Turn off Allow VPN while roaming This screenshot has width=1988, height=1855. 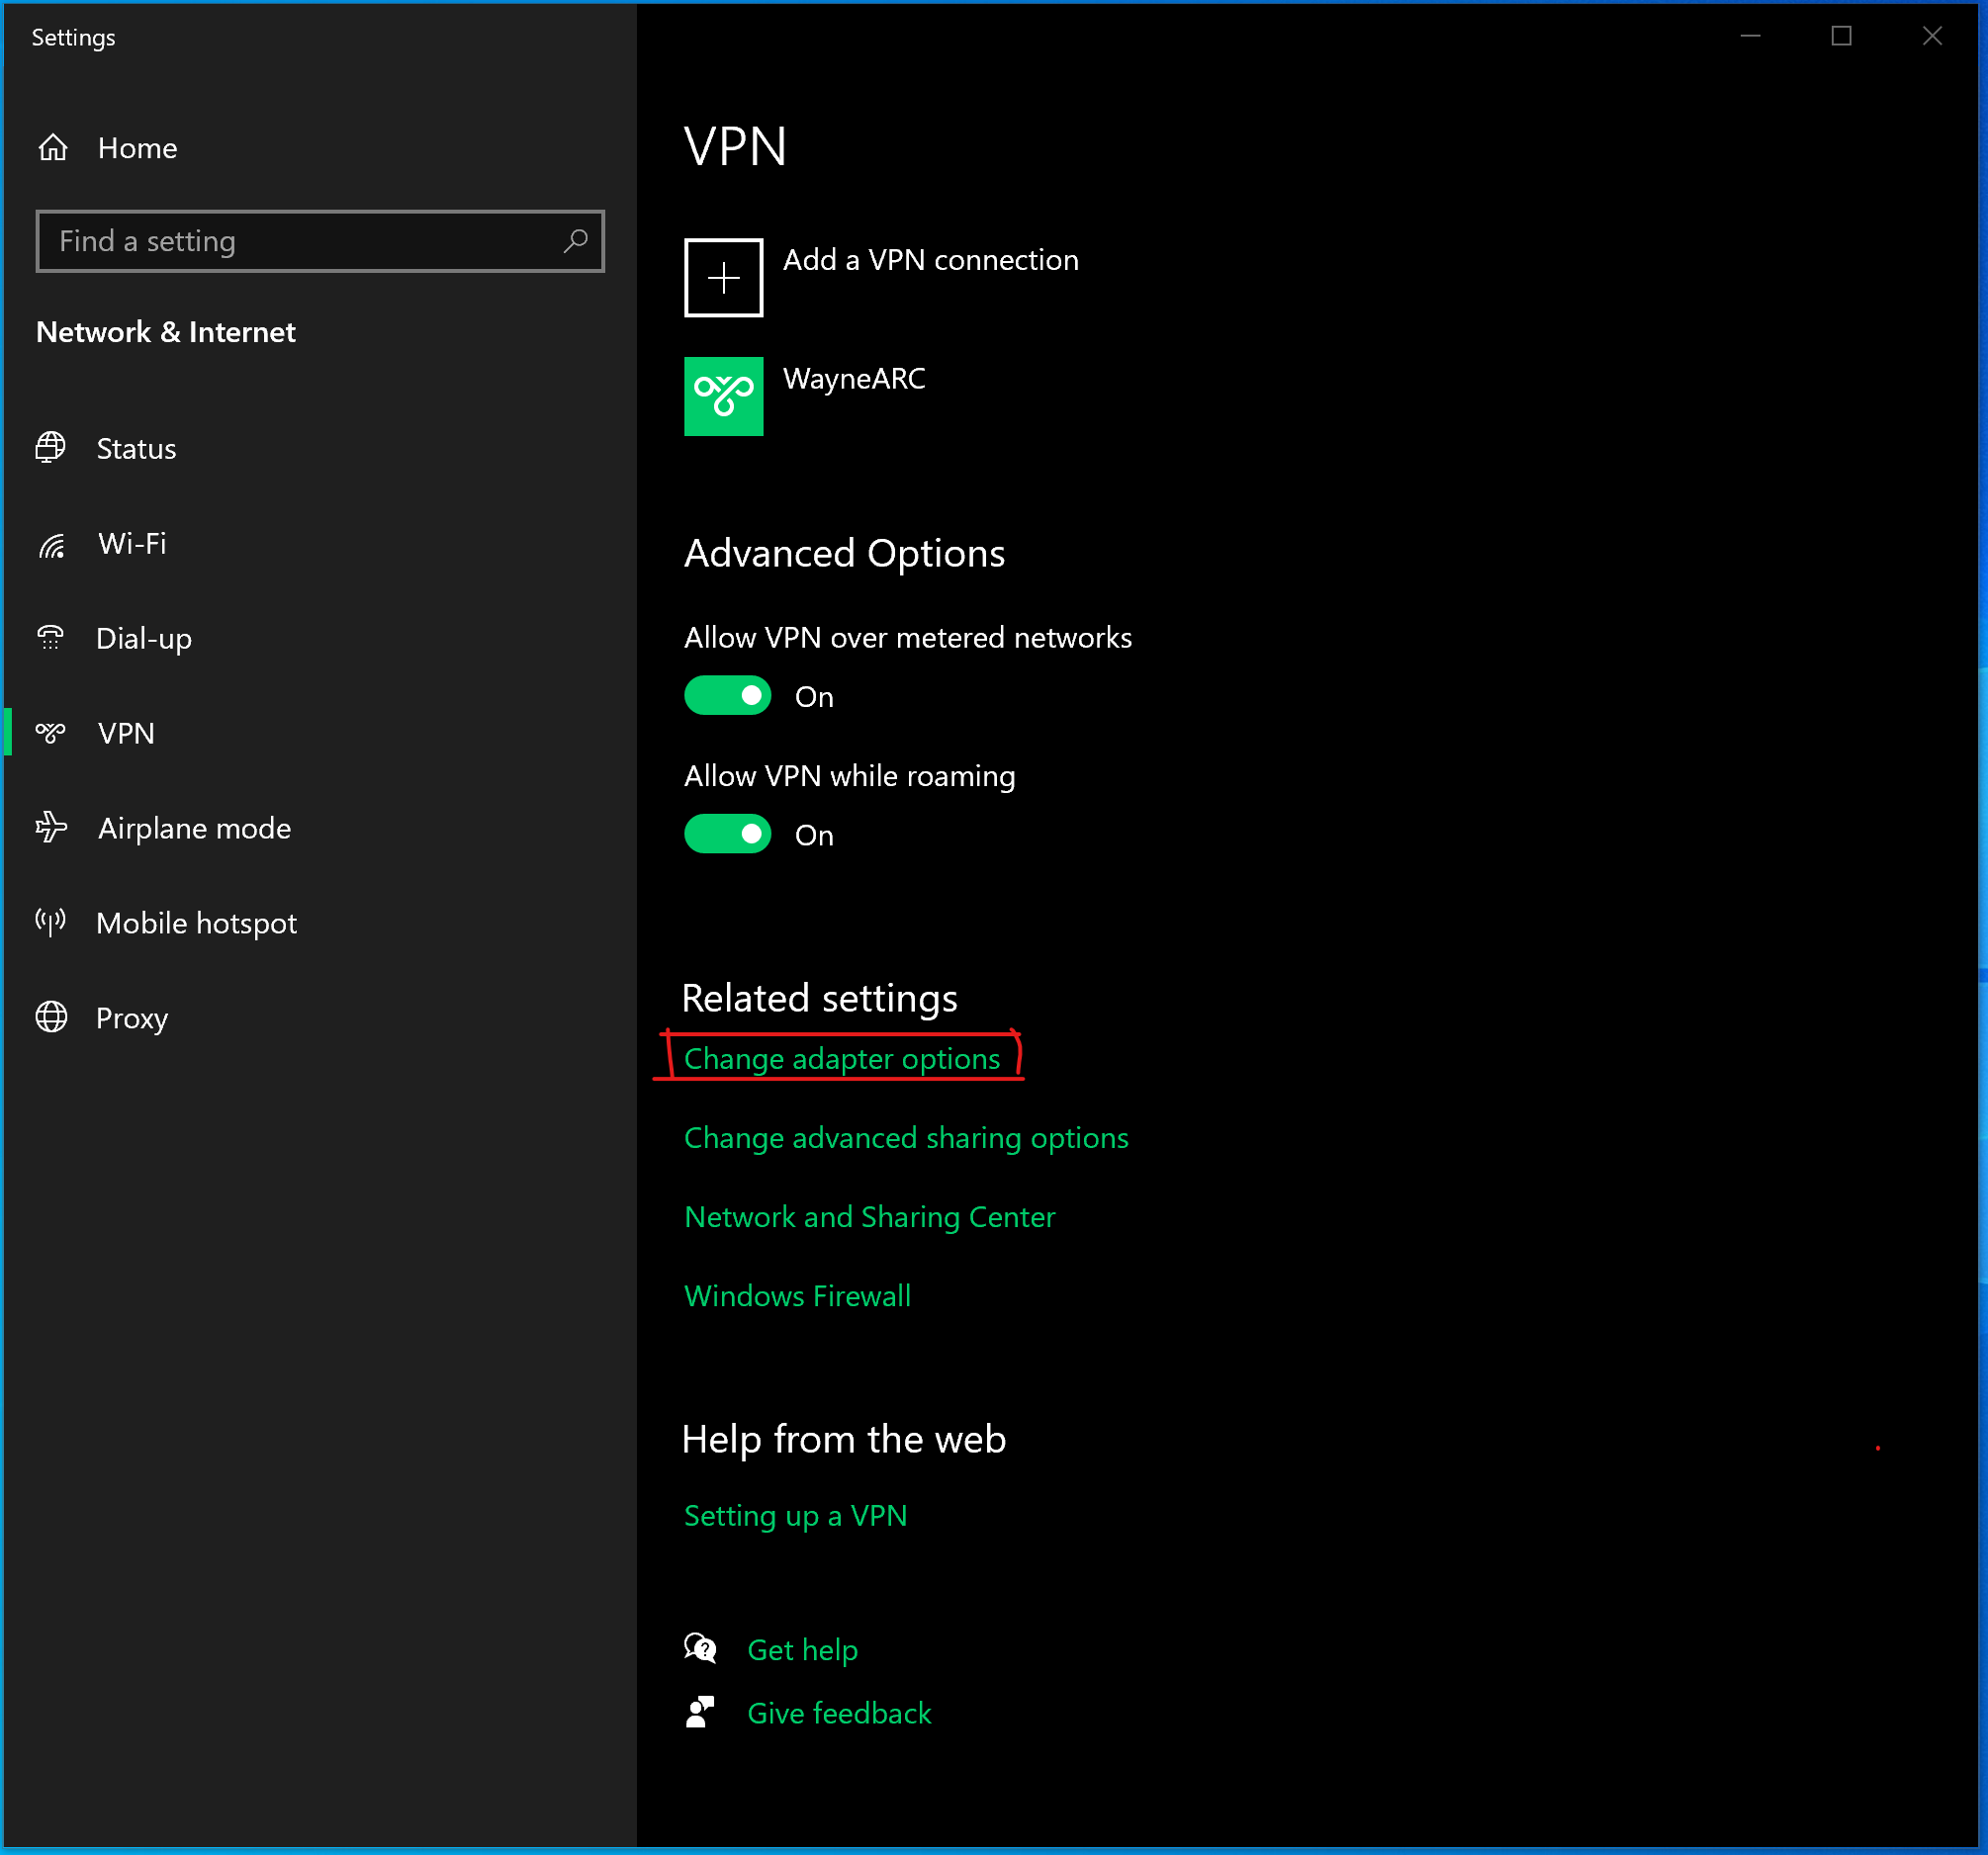(x=727, y=834)
